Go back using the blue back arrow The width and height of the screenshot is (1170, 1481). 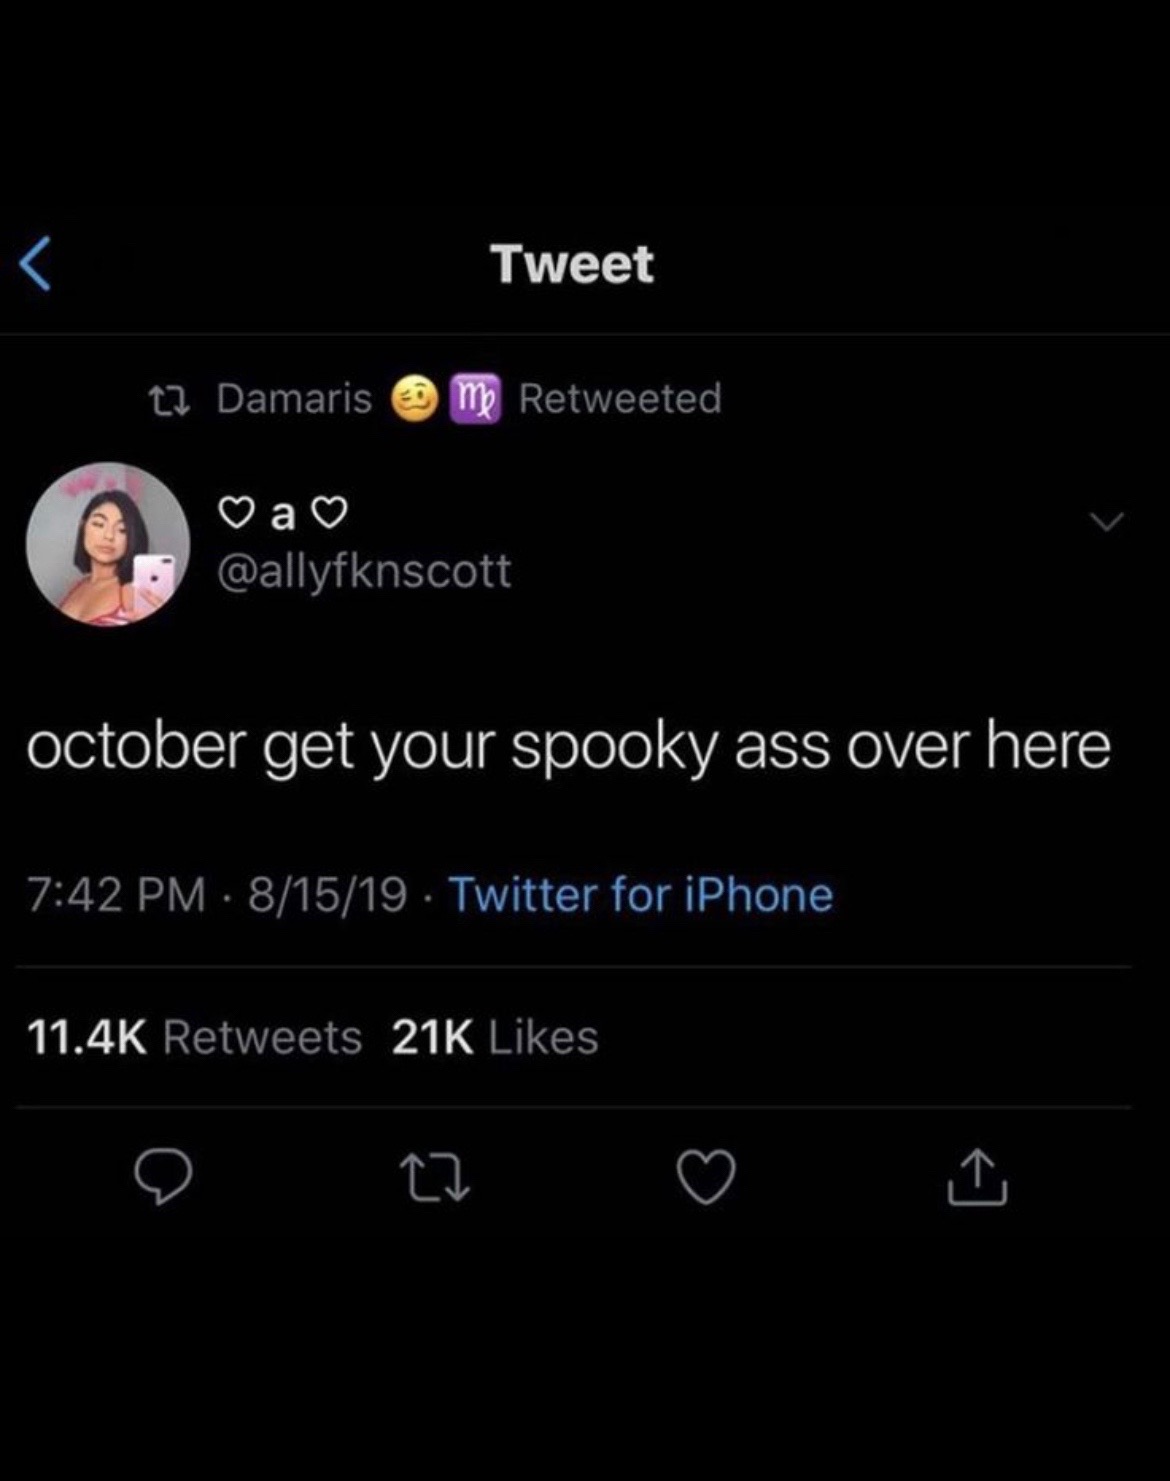tap(35, 265)
